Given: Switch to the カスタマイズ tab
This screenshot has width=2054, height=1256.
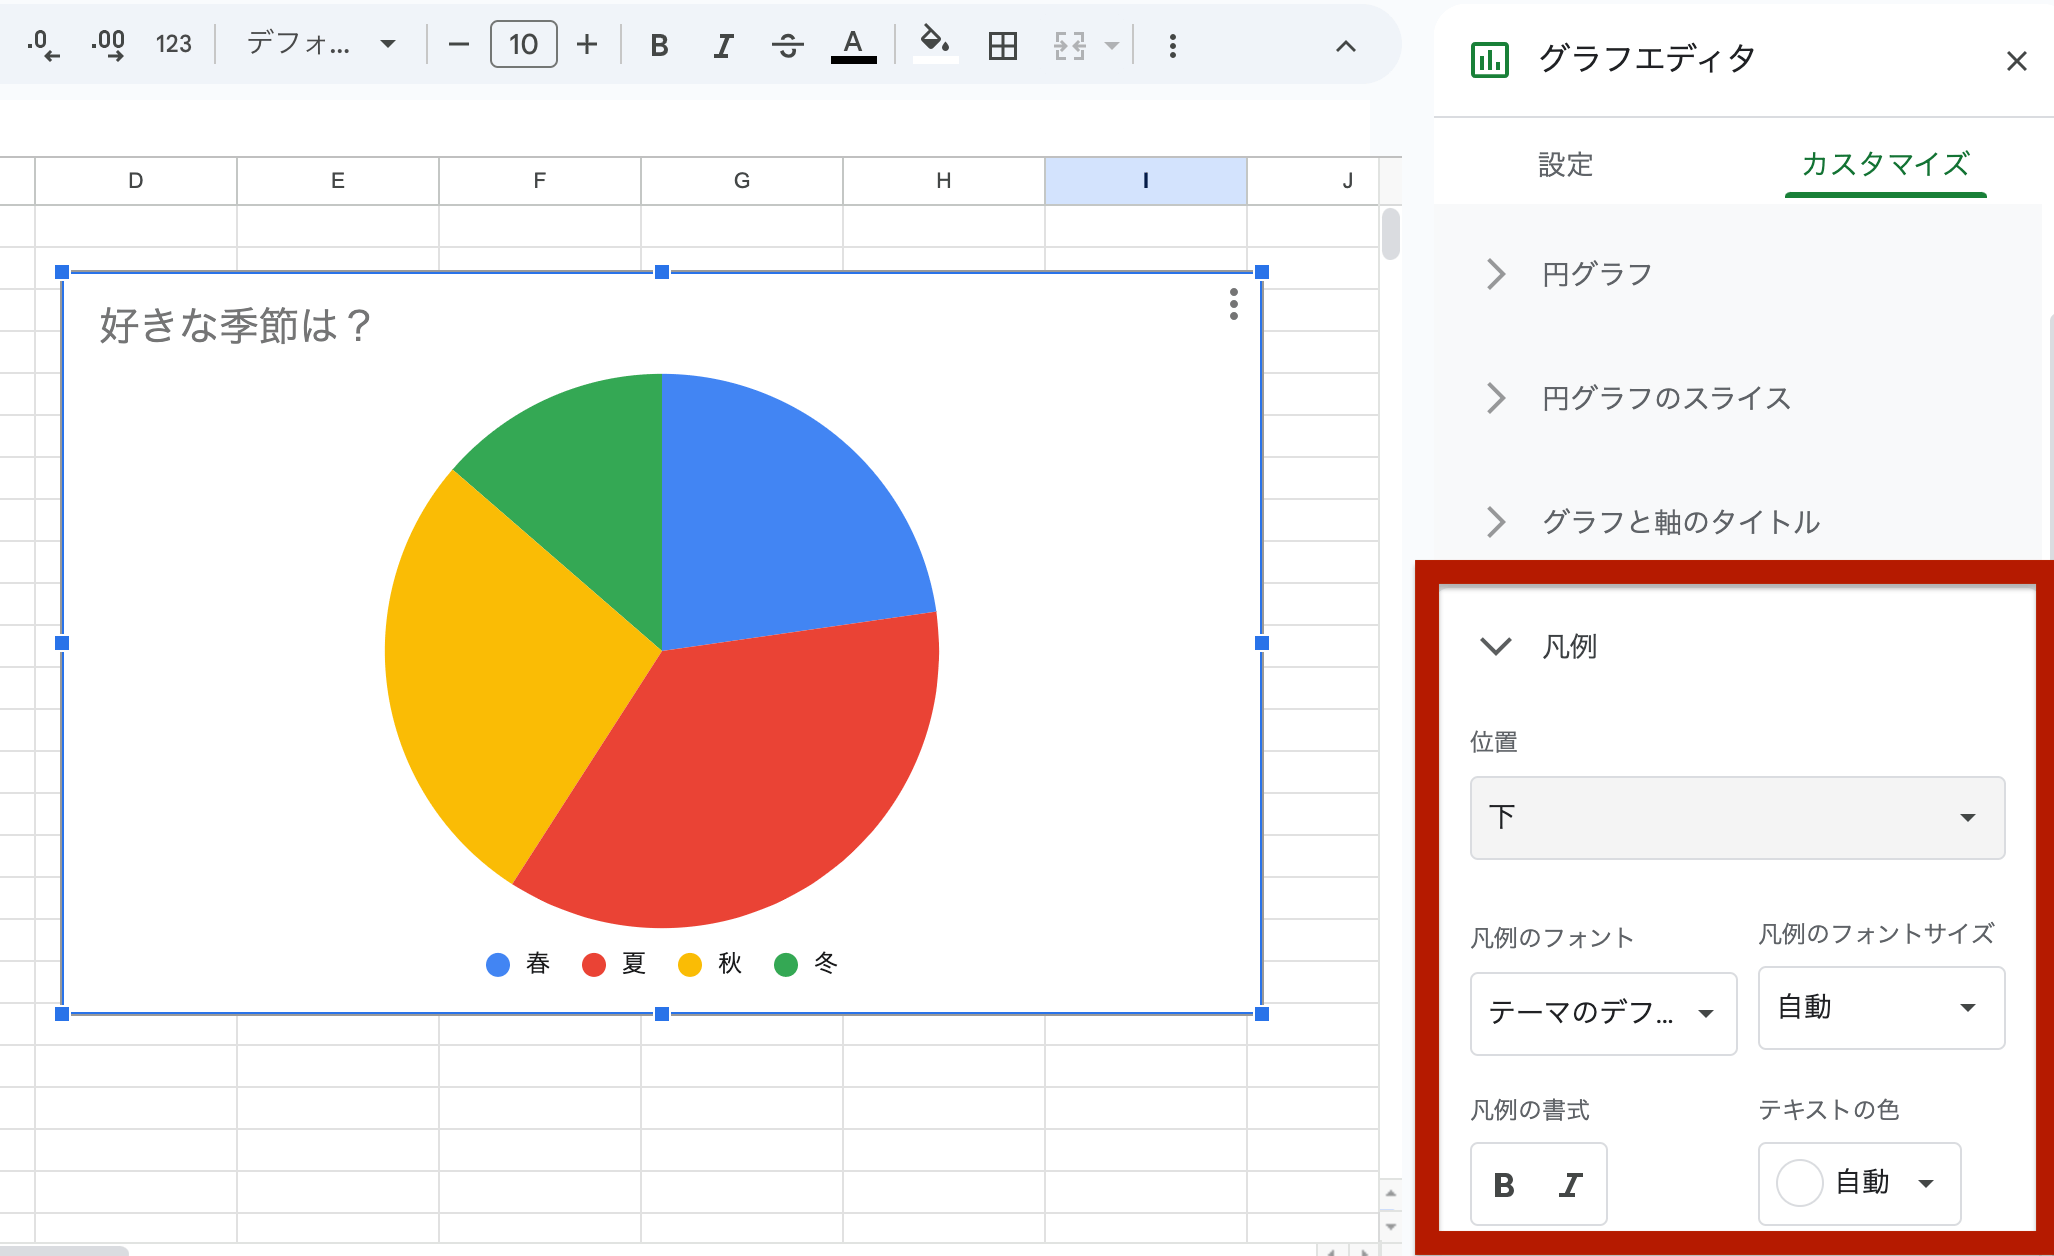Looking at the screenshot, I should [x=1884, y=165].
